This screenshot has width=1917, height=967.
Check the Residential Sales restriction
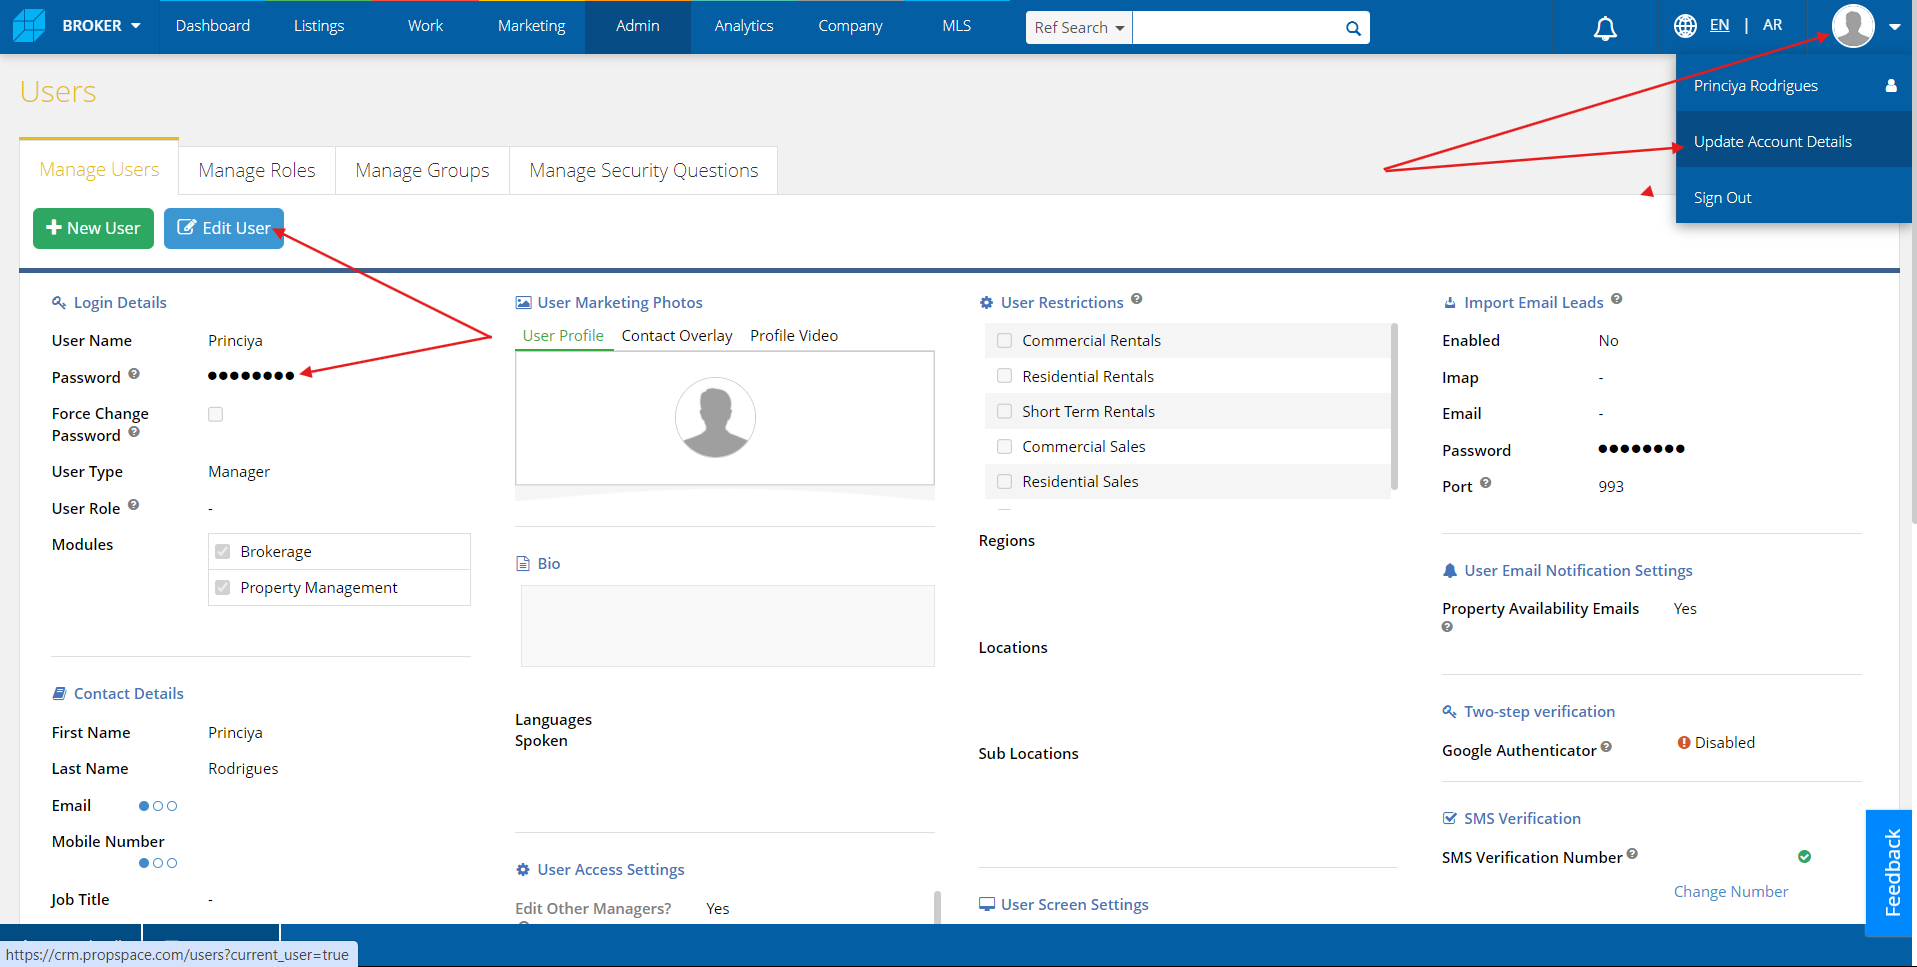(x=1005, y=482)
